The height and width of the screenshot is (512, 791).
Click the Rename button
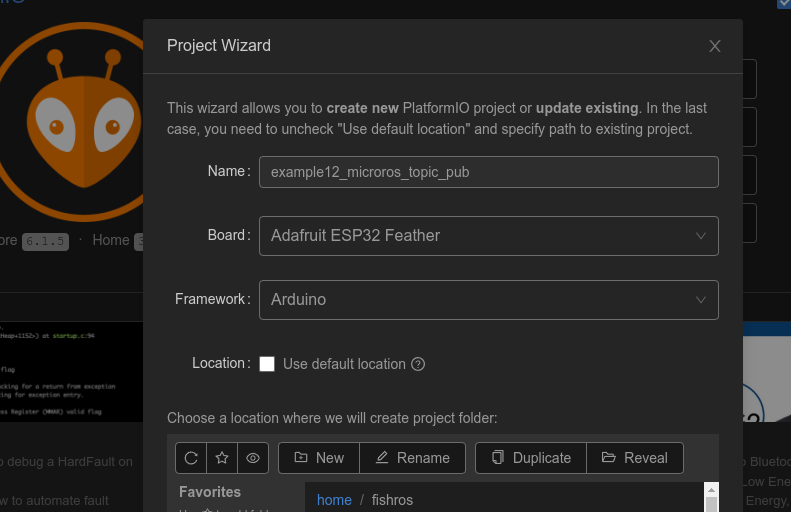(412, 458)
